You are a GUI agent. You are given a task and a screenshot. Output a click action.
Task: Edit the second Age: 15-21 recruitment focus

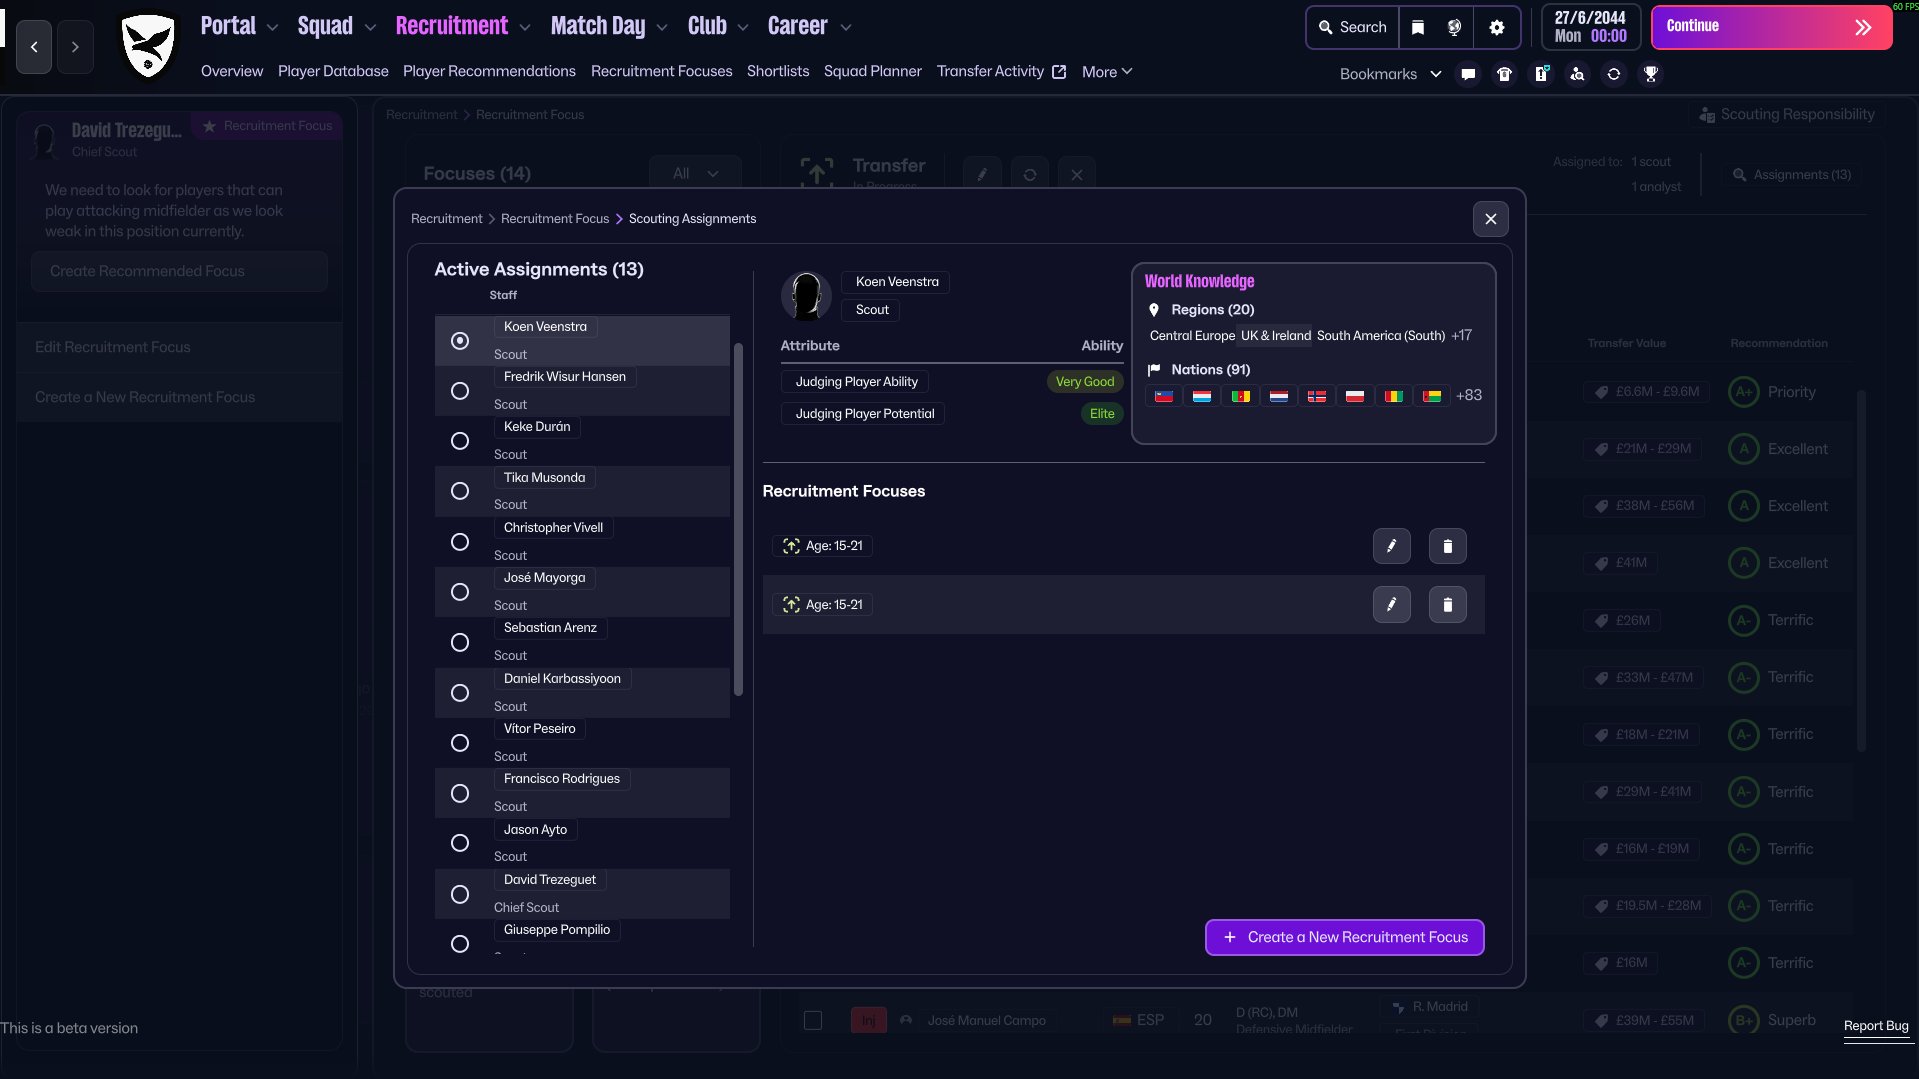pyautogui.click(x=1391, y=604)
